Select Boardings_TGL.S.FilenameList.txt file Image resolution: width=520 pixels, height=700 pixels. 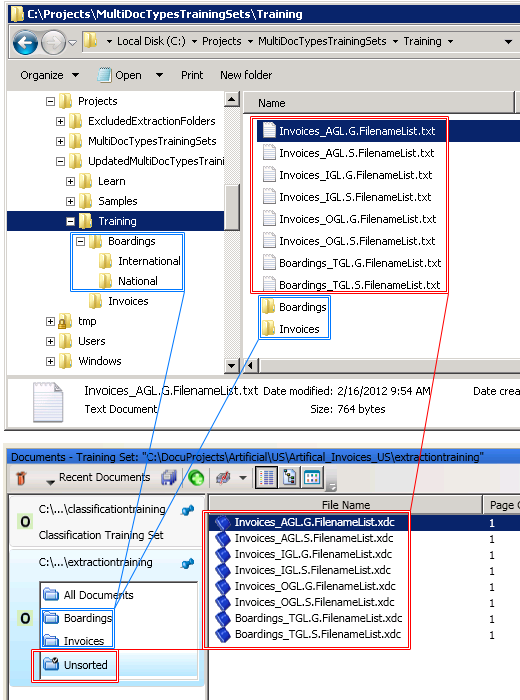(x=359, y=285)
